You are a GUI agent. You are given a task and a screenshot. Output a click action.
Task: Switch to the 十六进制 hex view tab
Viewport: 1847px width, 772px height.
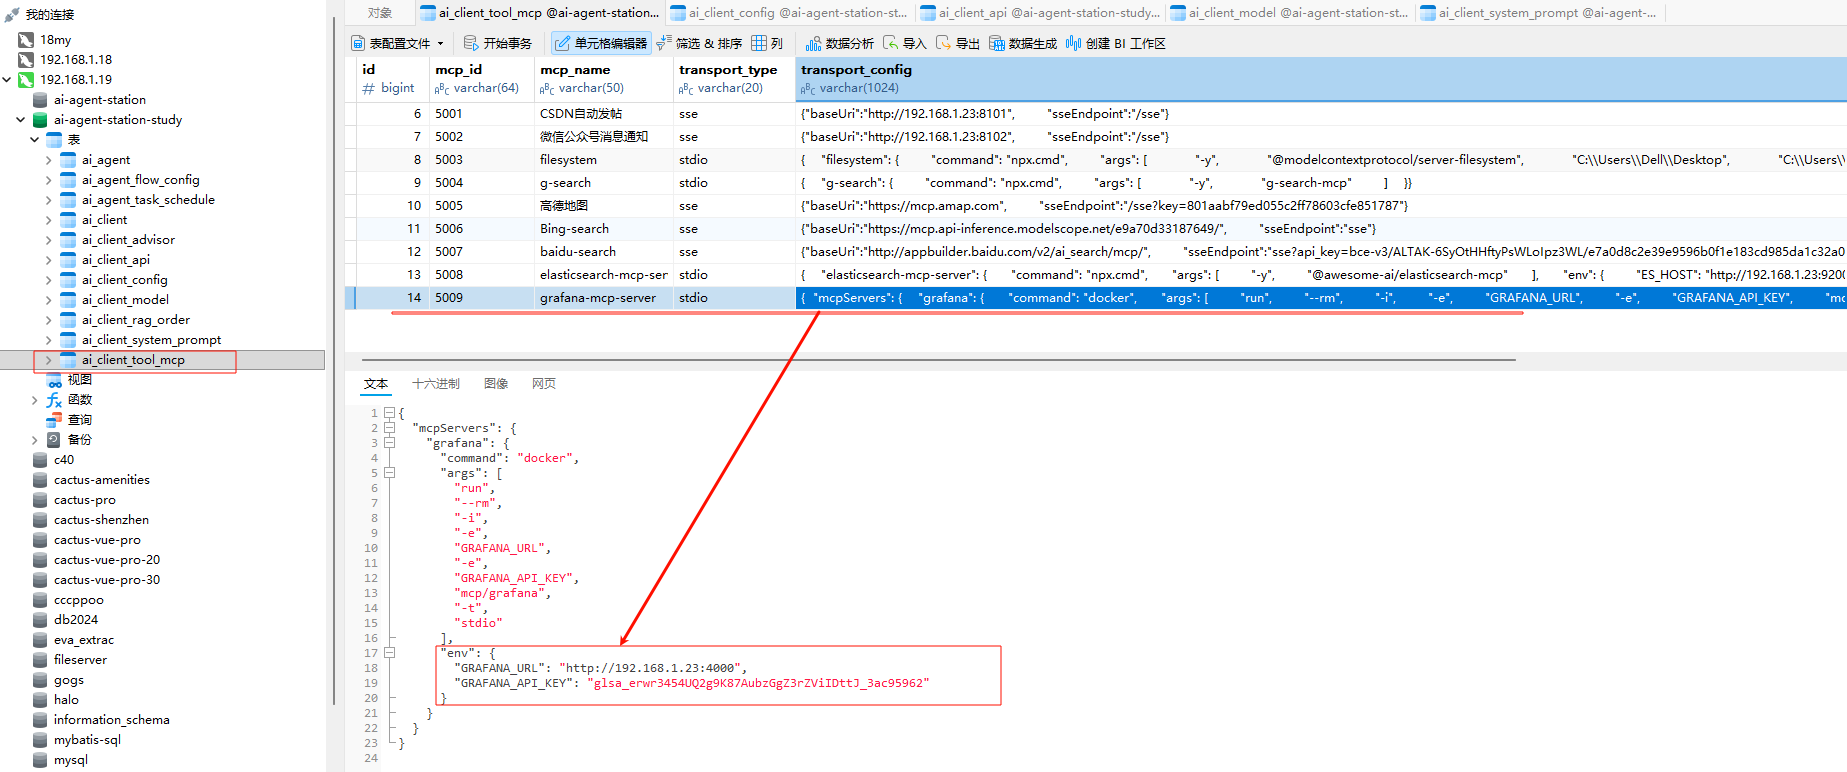(435, 384)
